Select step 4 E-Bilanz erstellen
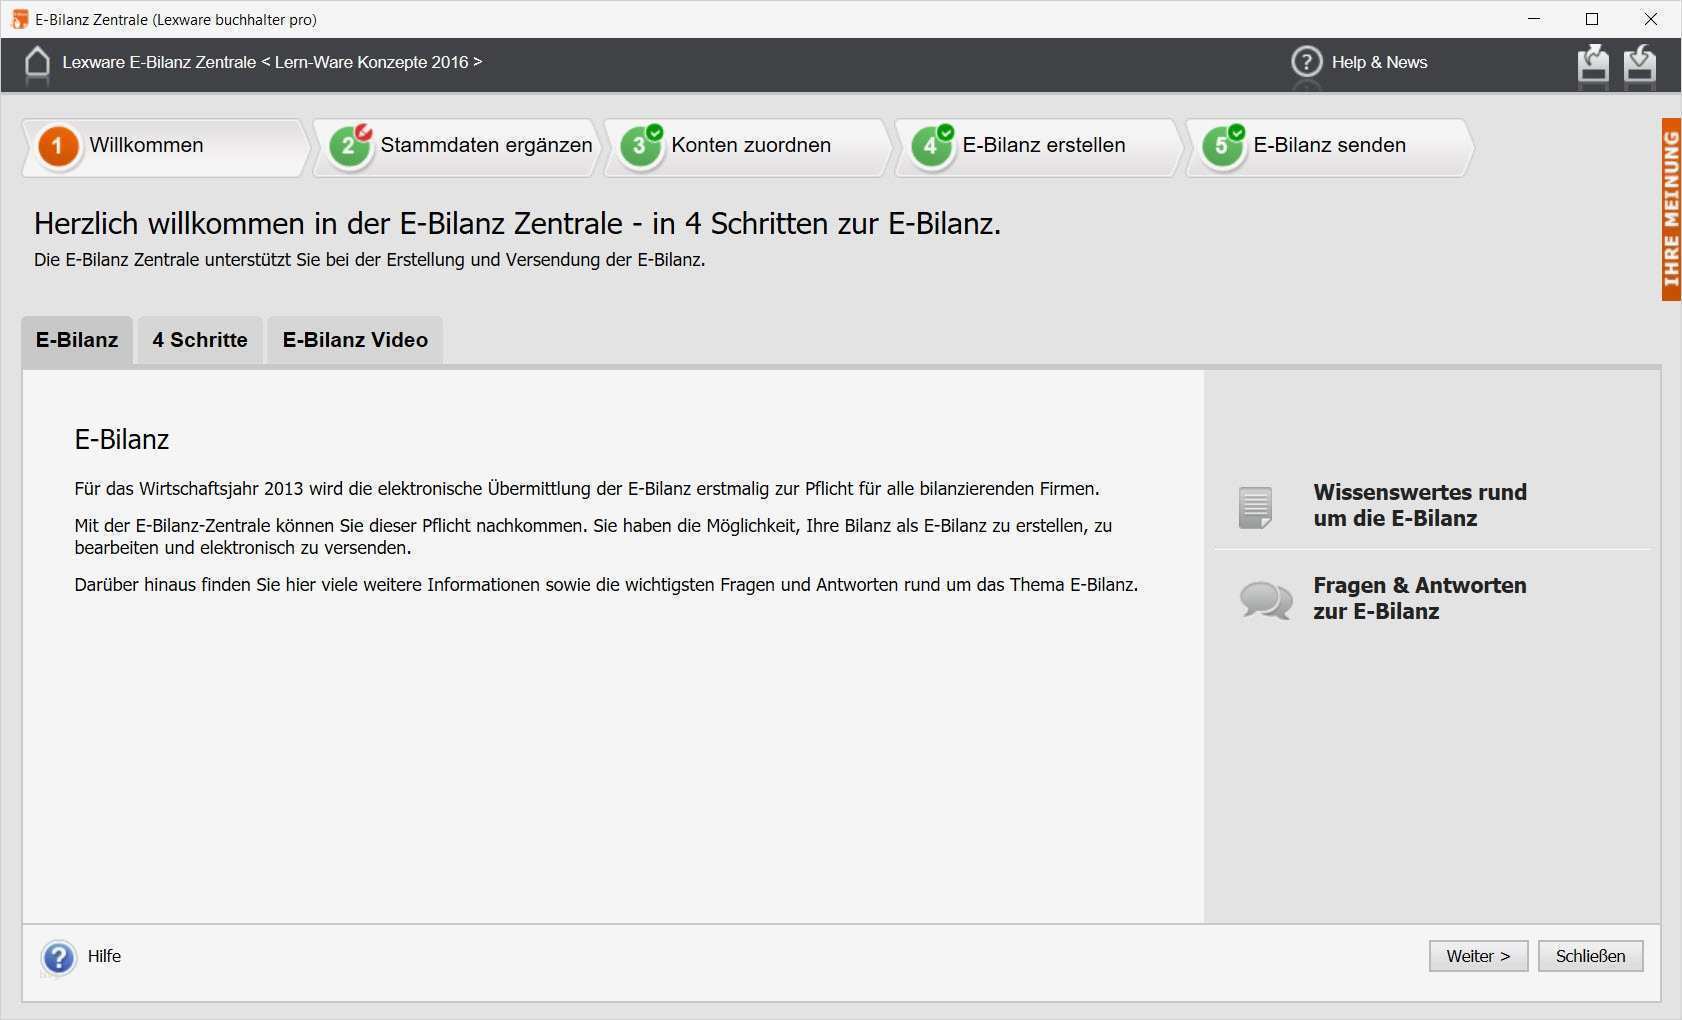The image size is (1682, 1020). click(1043, 145)
